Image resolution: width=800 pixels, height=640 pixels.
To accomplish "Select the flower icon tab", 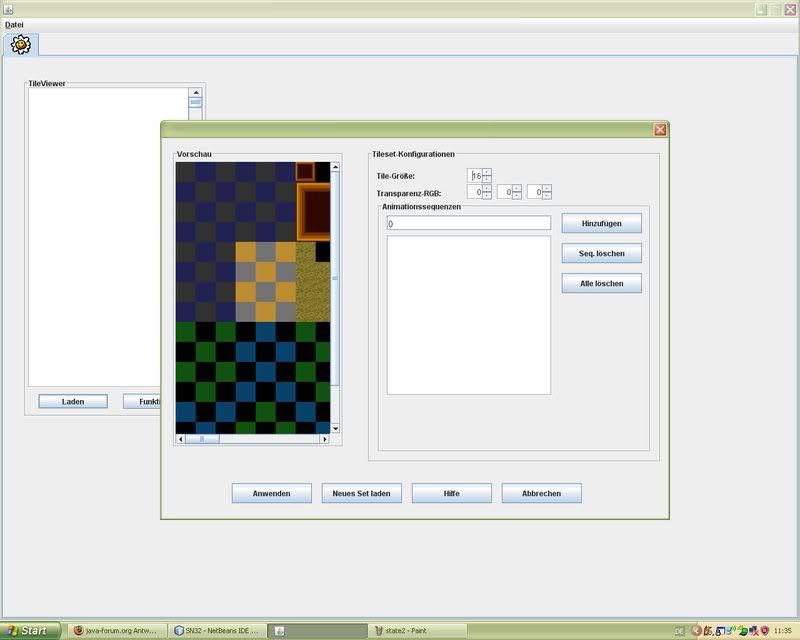I will 20,45.
